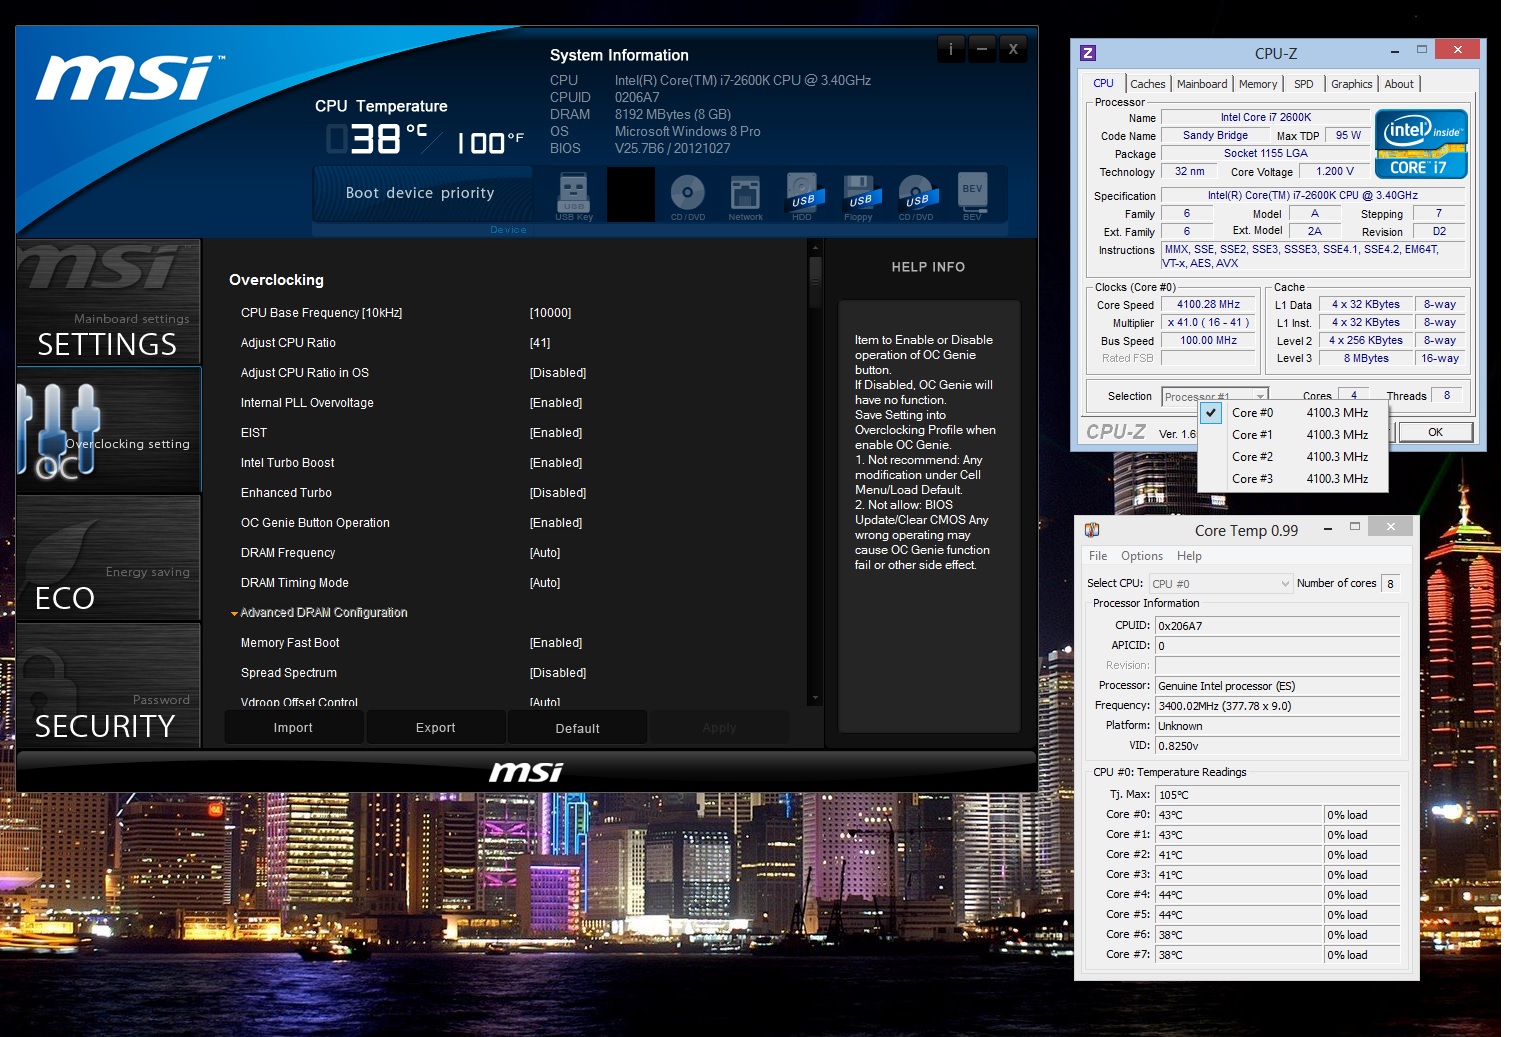Click scrollbar down arrow in overclocking list
The width and height of the screenshot is (1520, 1037).
point(815,698)
